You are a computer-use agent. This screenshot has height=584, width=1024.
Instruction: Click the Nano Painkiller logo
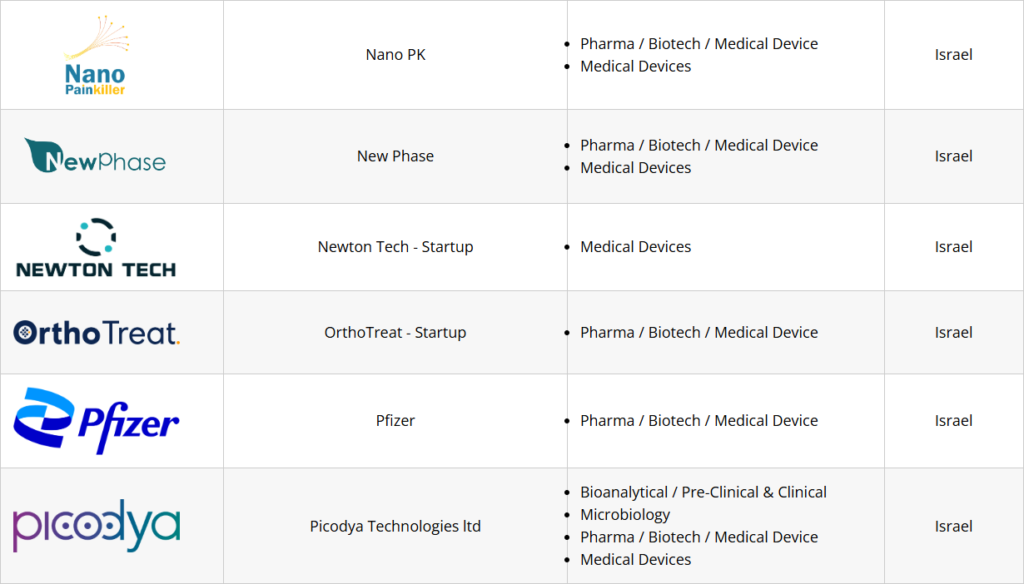(x=96, y=56)
